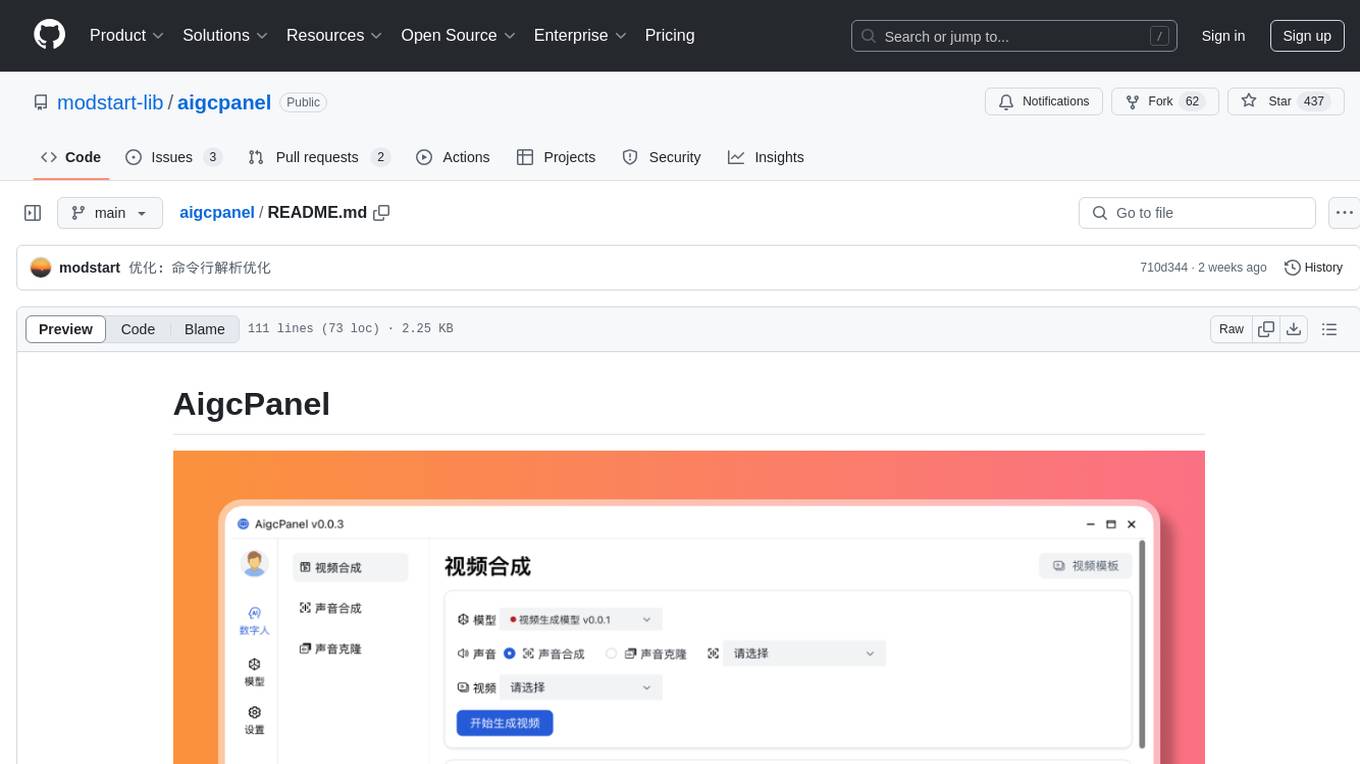The image size is (1360, 764).
Task: Open the README outline icon
Action: [1329, 329]
